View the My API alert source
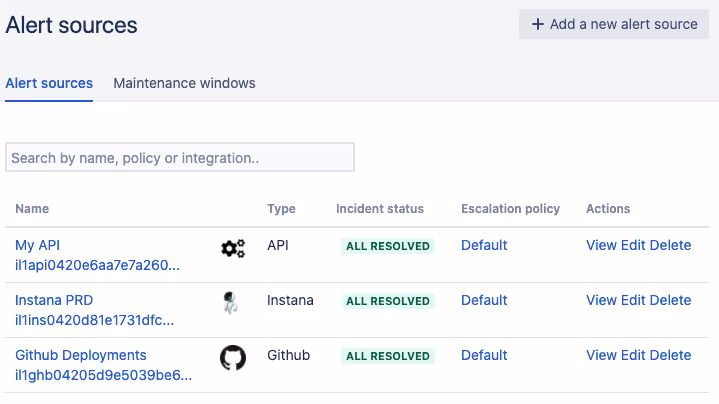719x404 pixels. point(601,245)
